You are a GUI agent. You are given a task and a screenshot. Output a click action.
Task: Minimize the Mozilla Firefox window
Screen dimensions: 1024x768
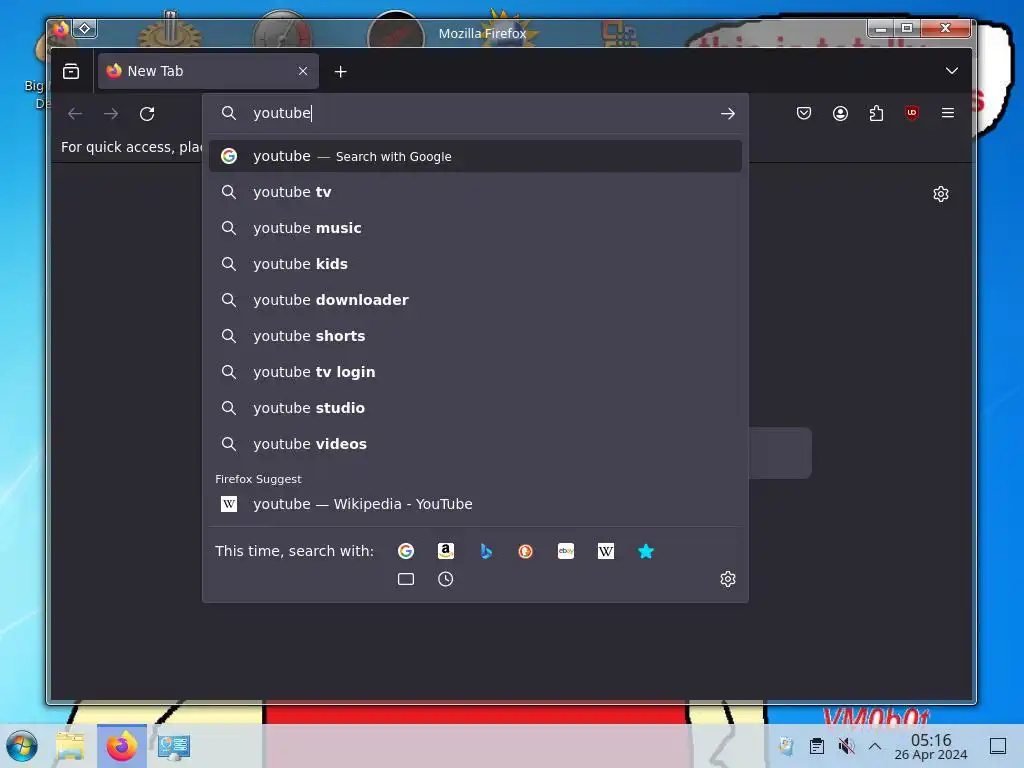[880, 28]
